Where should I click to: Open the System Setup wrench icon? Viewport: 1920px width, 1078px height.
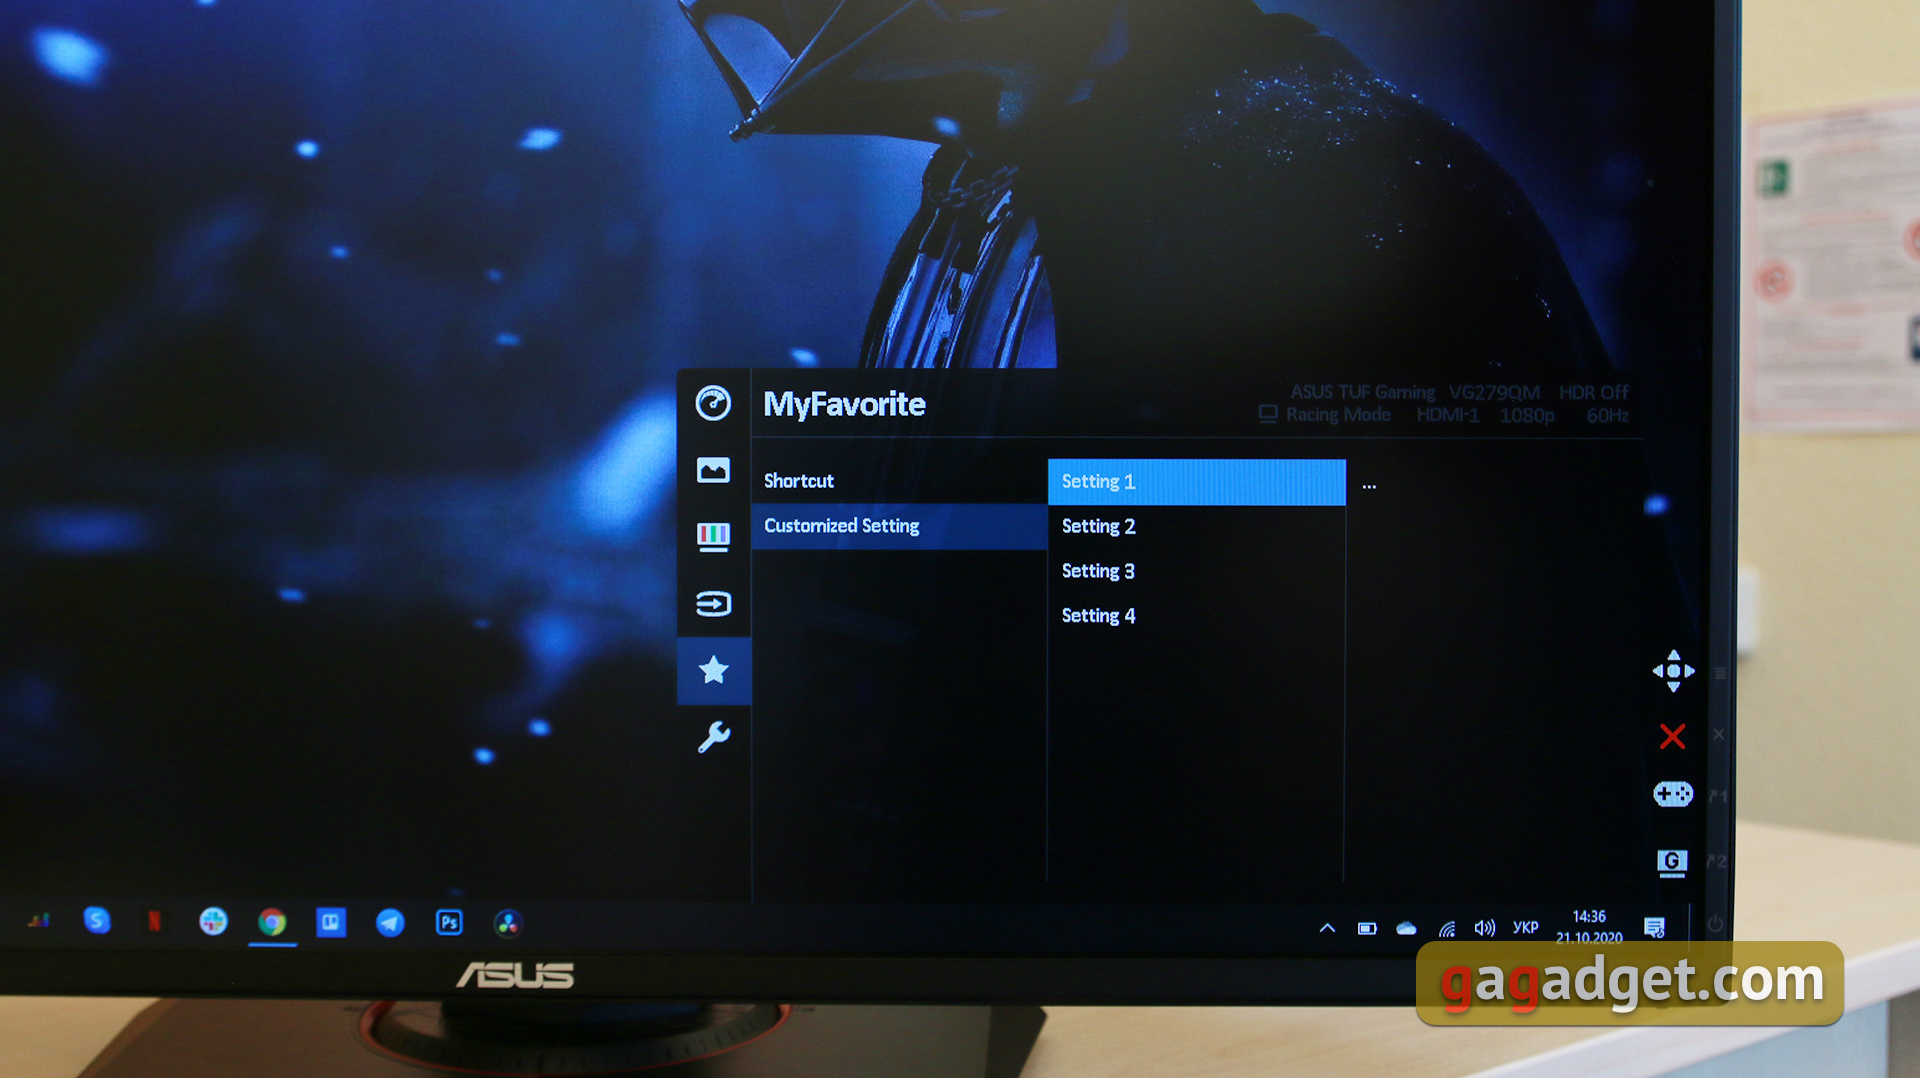click(713, 738)
